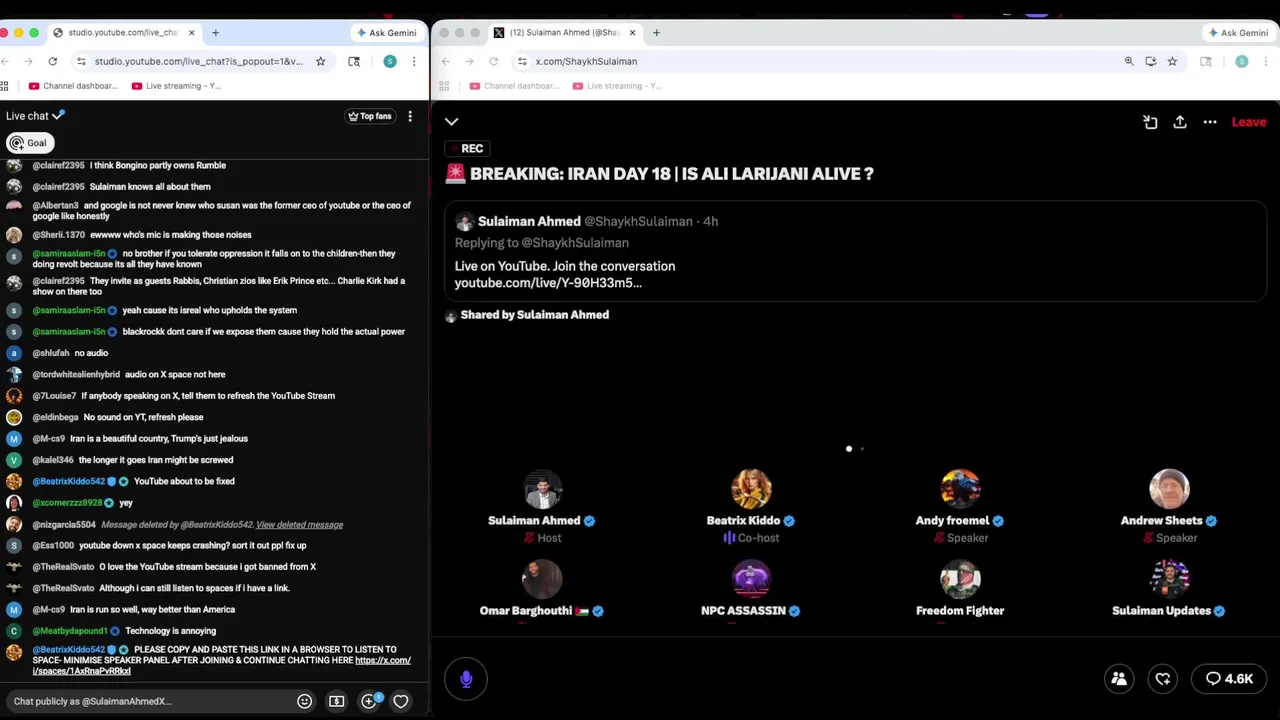This screenshot has height=720, width=1280.
Task: Click the pop-out/dock icon in Space header
Action: [x=1150, y=122]
